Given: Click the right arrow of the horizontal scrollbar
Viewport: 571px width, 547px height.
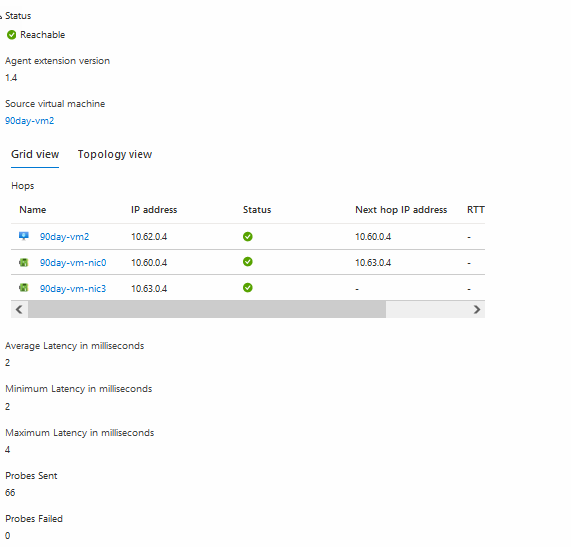Looking at the screenshot, I should (477, 310).
